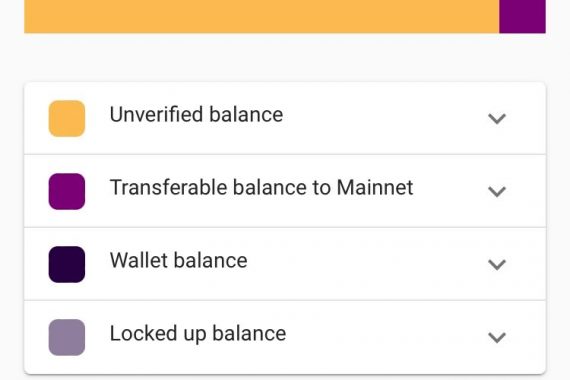
Task: Tap the Locked up balance label
Action: pyautogui.click(x=198, y=334)
